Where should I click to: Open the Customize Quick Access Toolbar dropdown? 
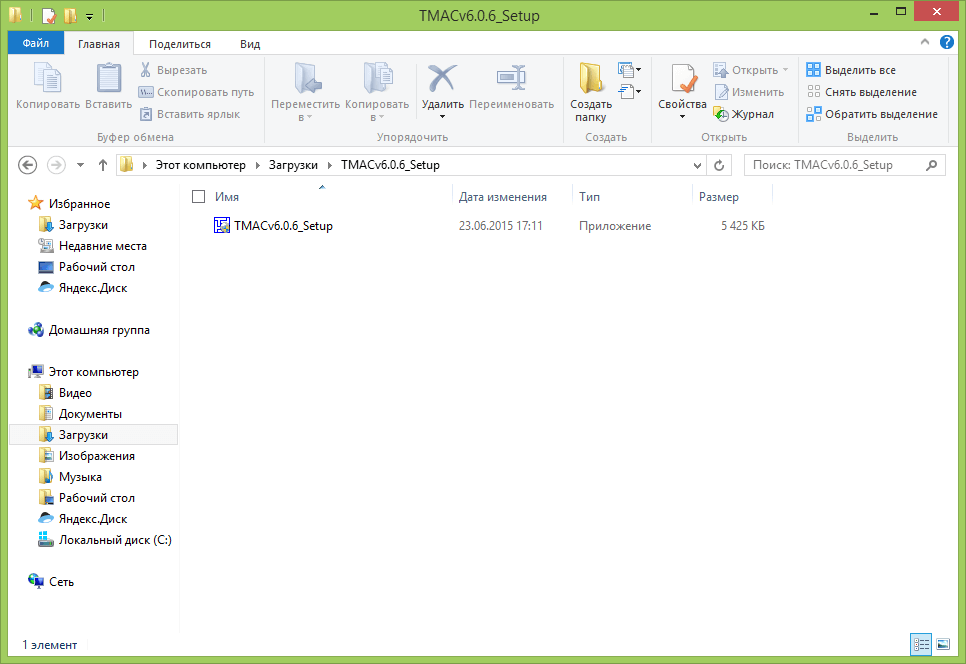(x=89, y=17)
